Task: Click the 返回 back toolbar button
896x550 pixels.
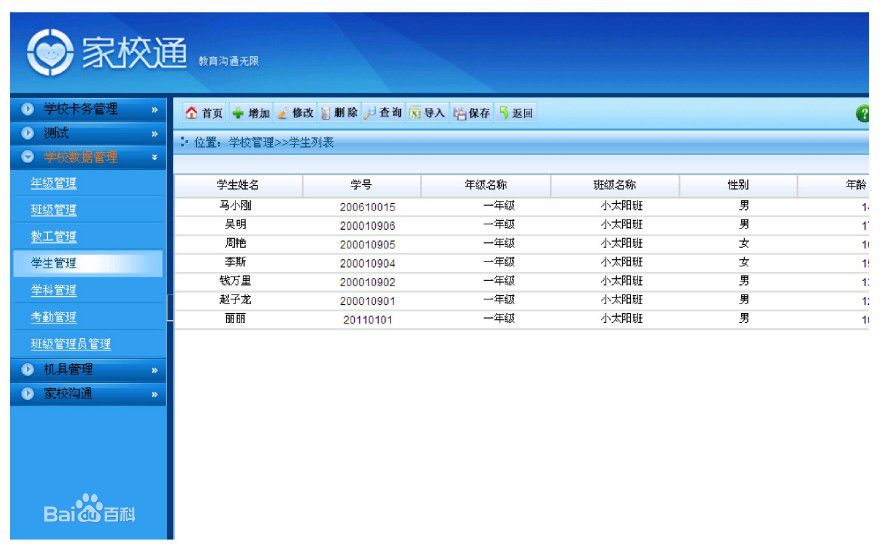Action: click(x=515, y=113)
